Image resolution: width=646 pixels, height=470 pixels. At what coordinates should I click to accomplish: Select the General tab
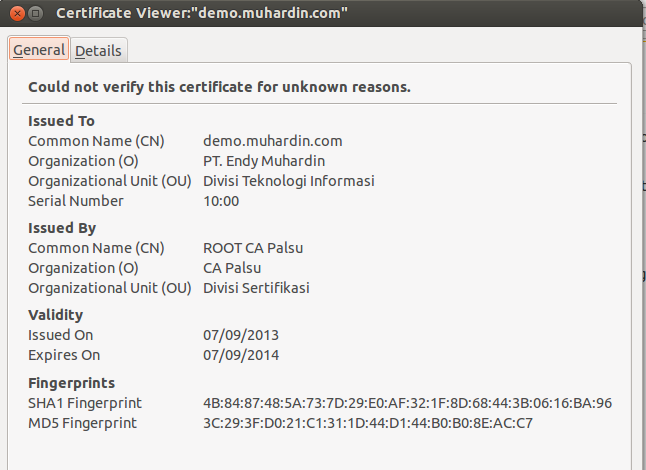click(x=39, y=49)
